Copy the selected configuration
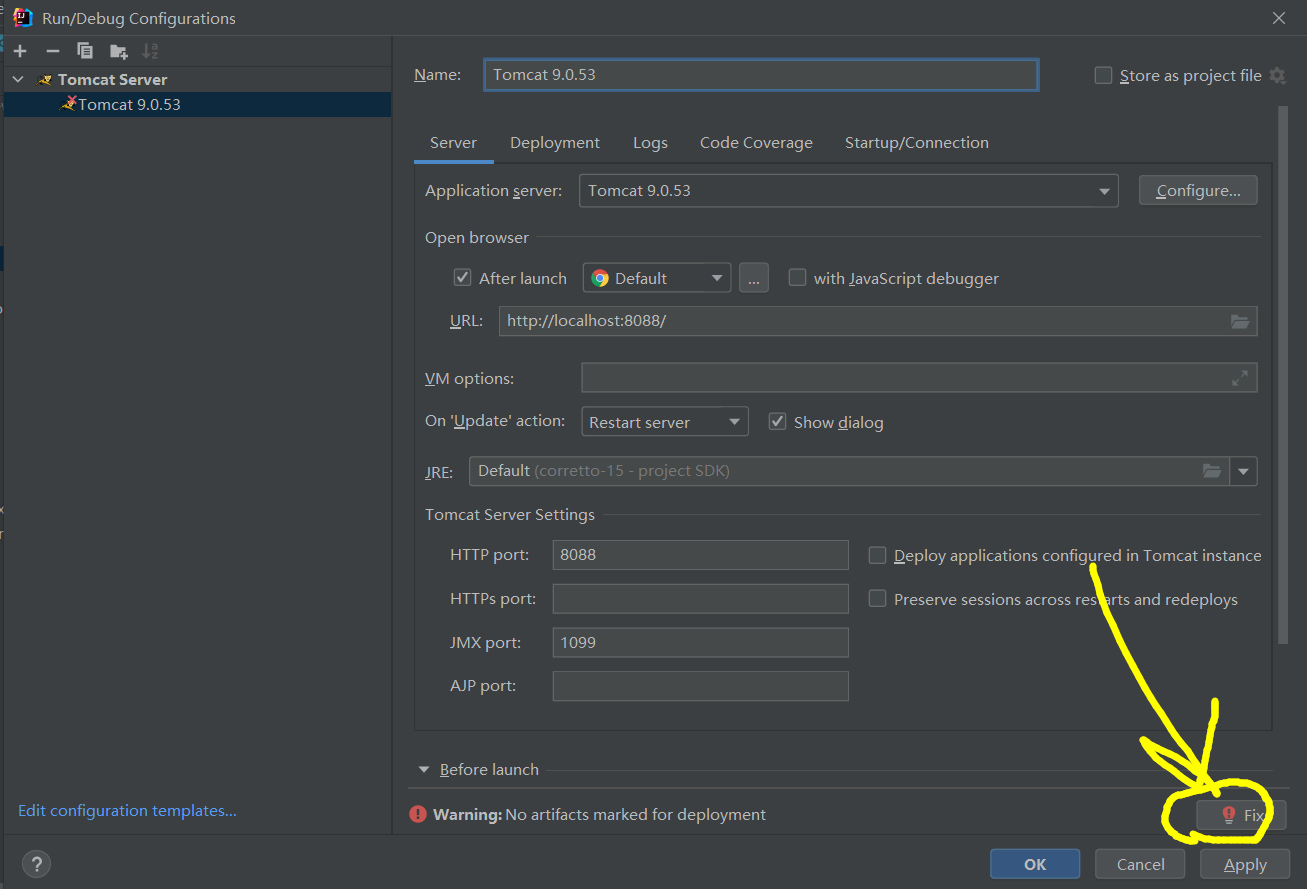Screen dimensions: 1307x889 point(85,51)
